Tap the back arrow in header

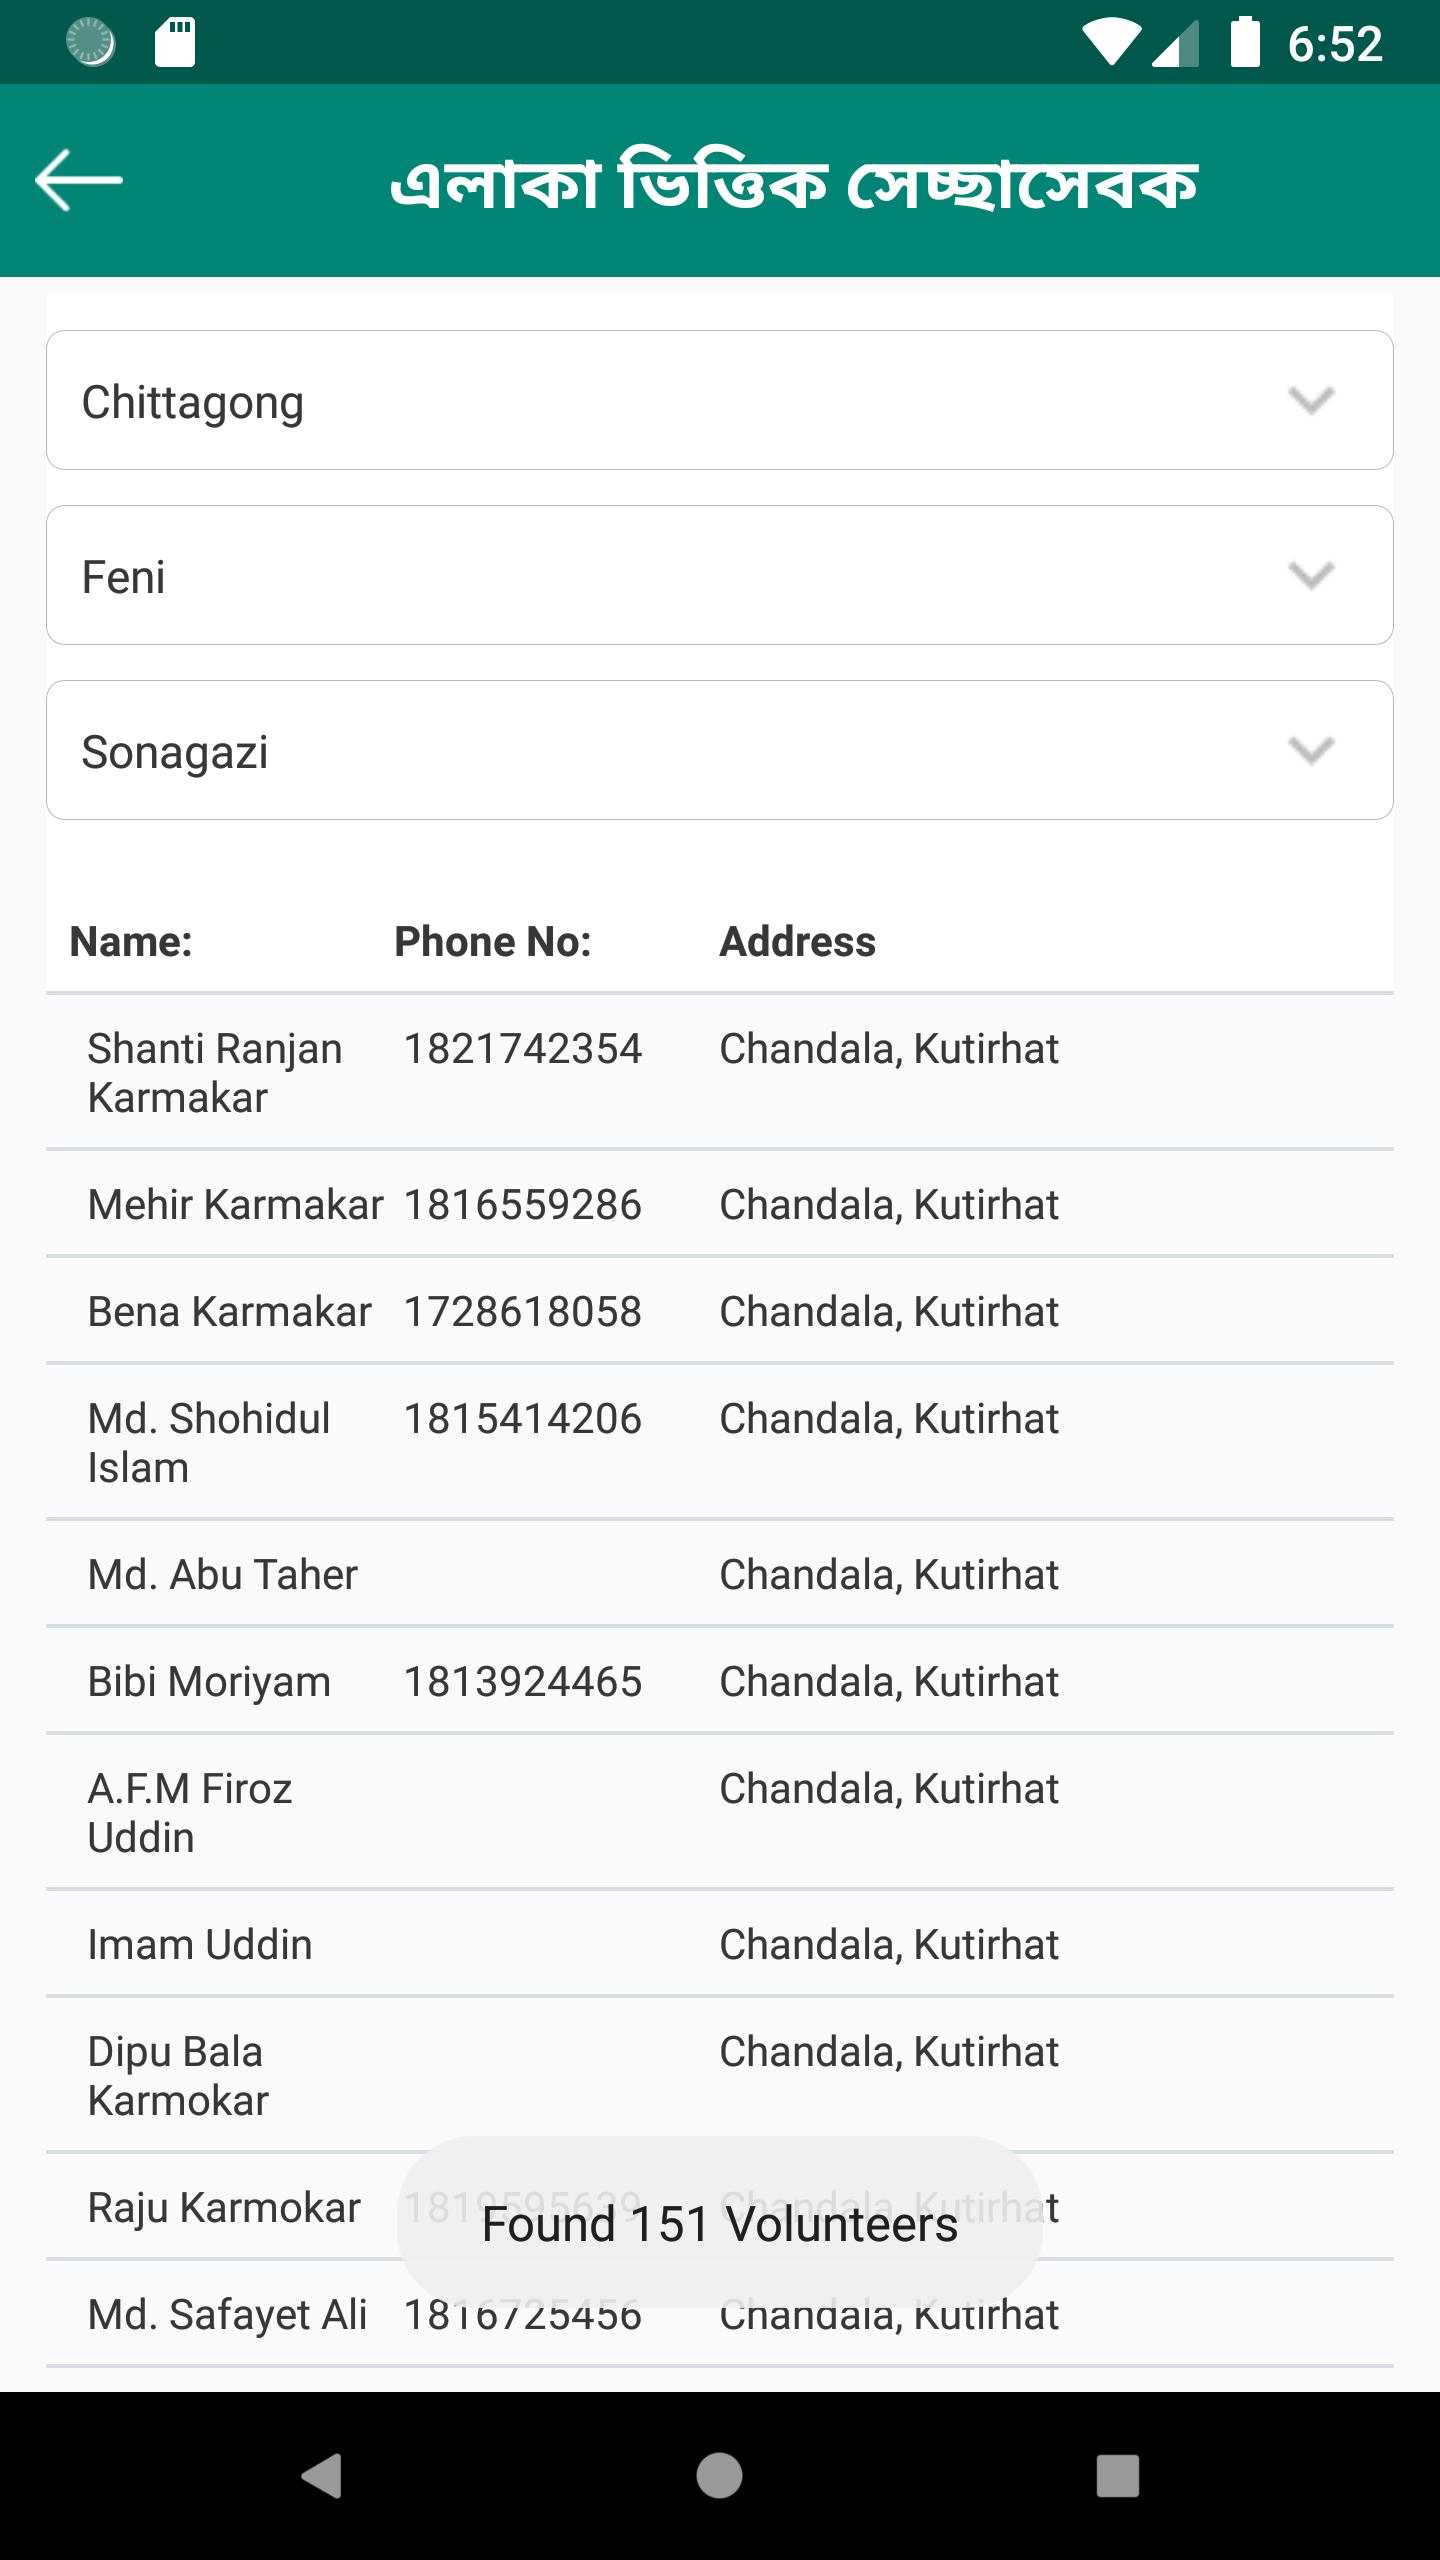point(78,180)
